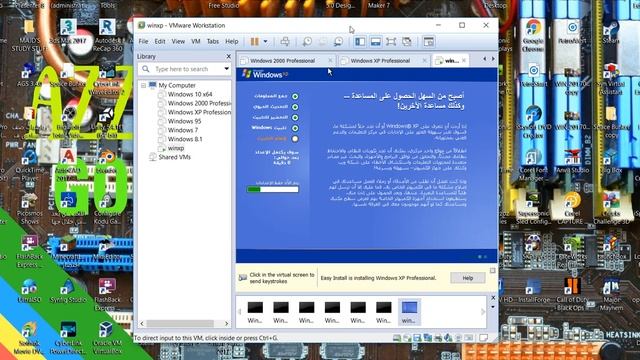
Task: Select Shared VMs in library
Action: click(x=174, y=157)
